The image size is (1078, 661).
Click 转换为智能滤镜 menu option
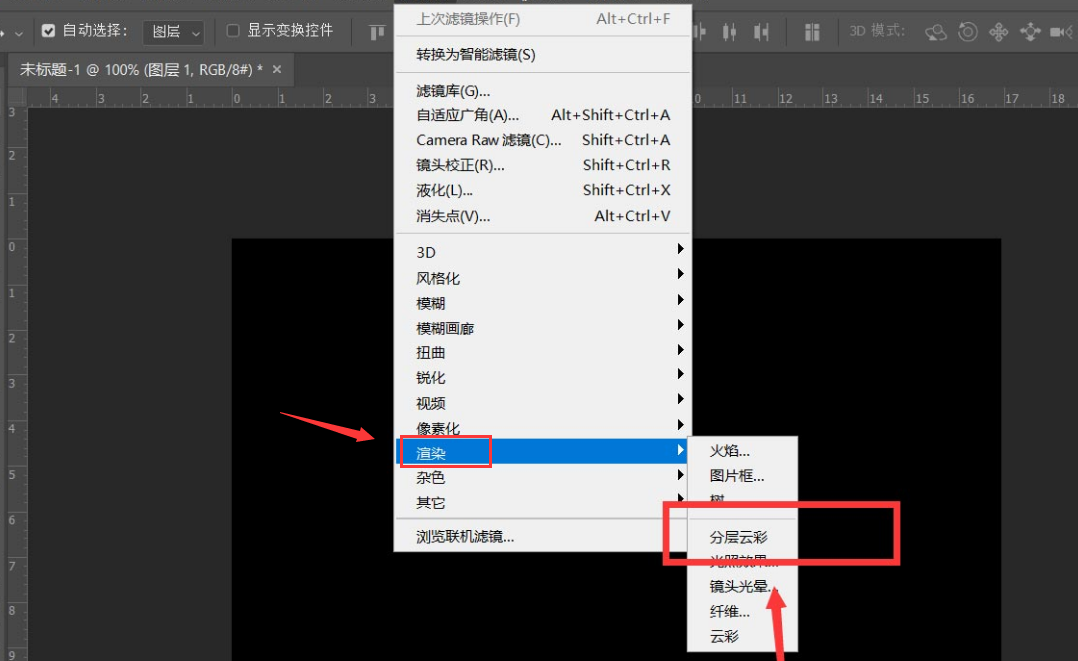point(475,54)
